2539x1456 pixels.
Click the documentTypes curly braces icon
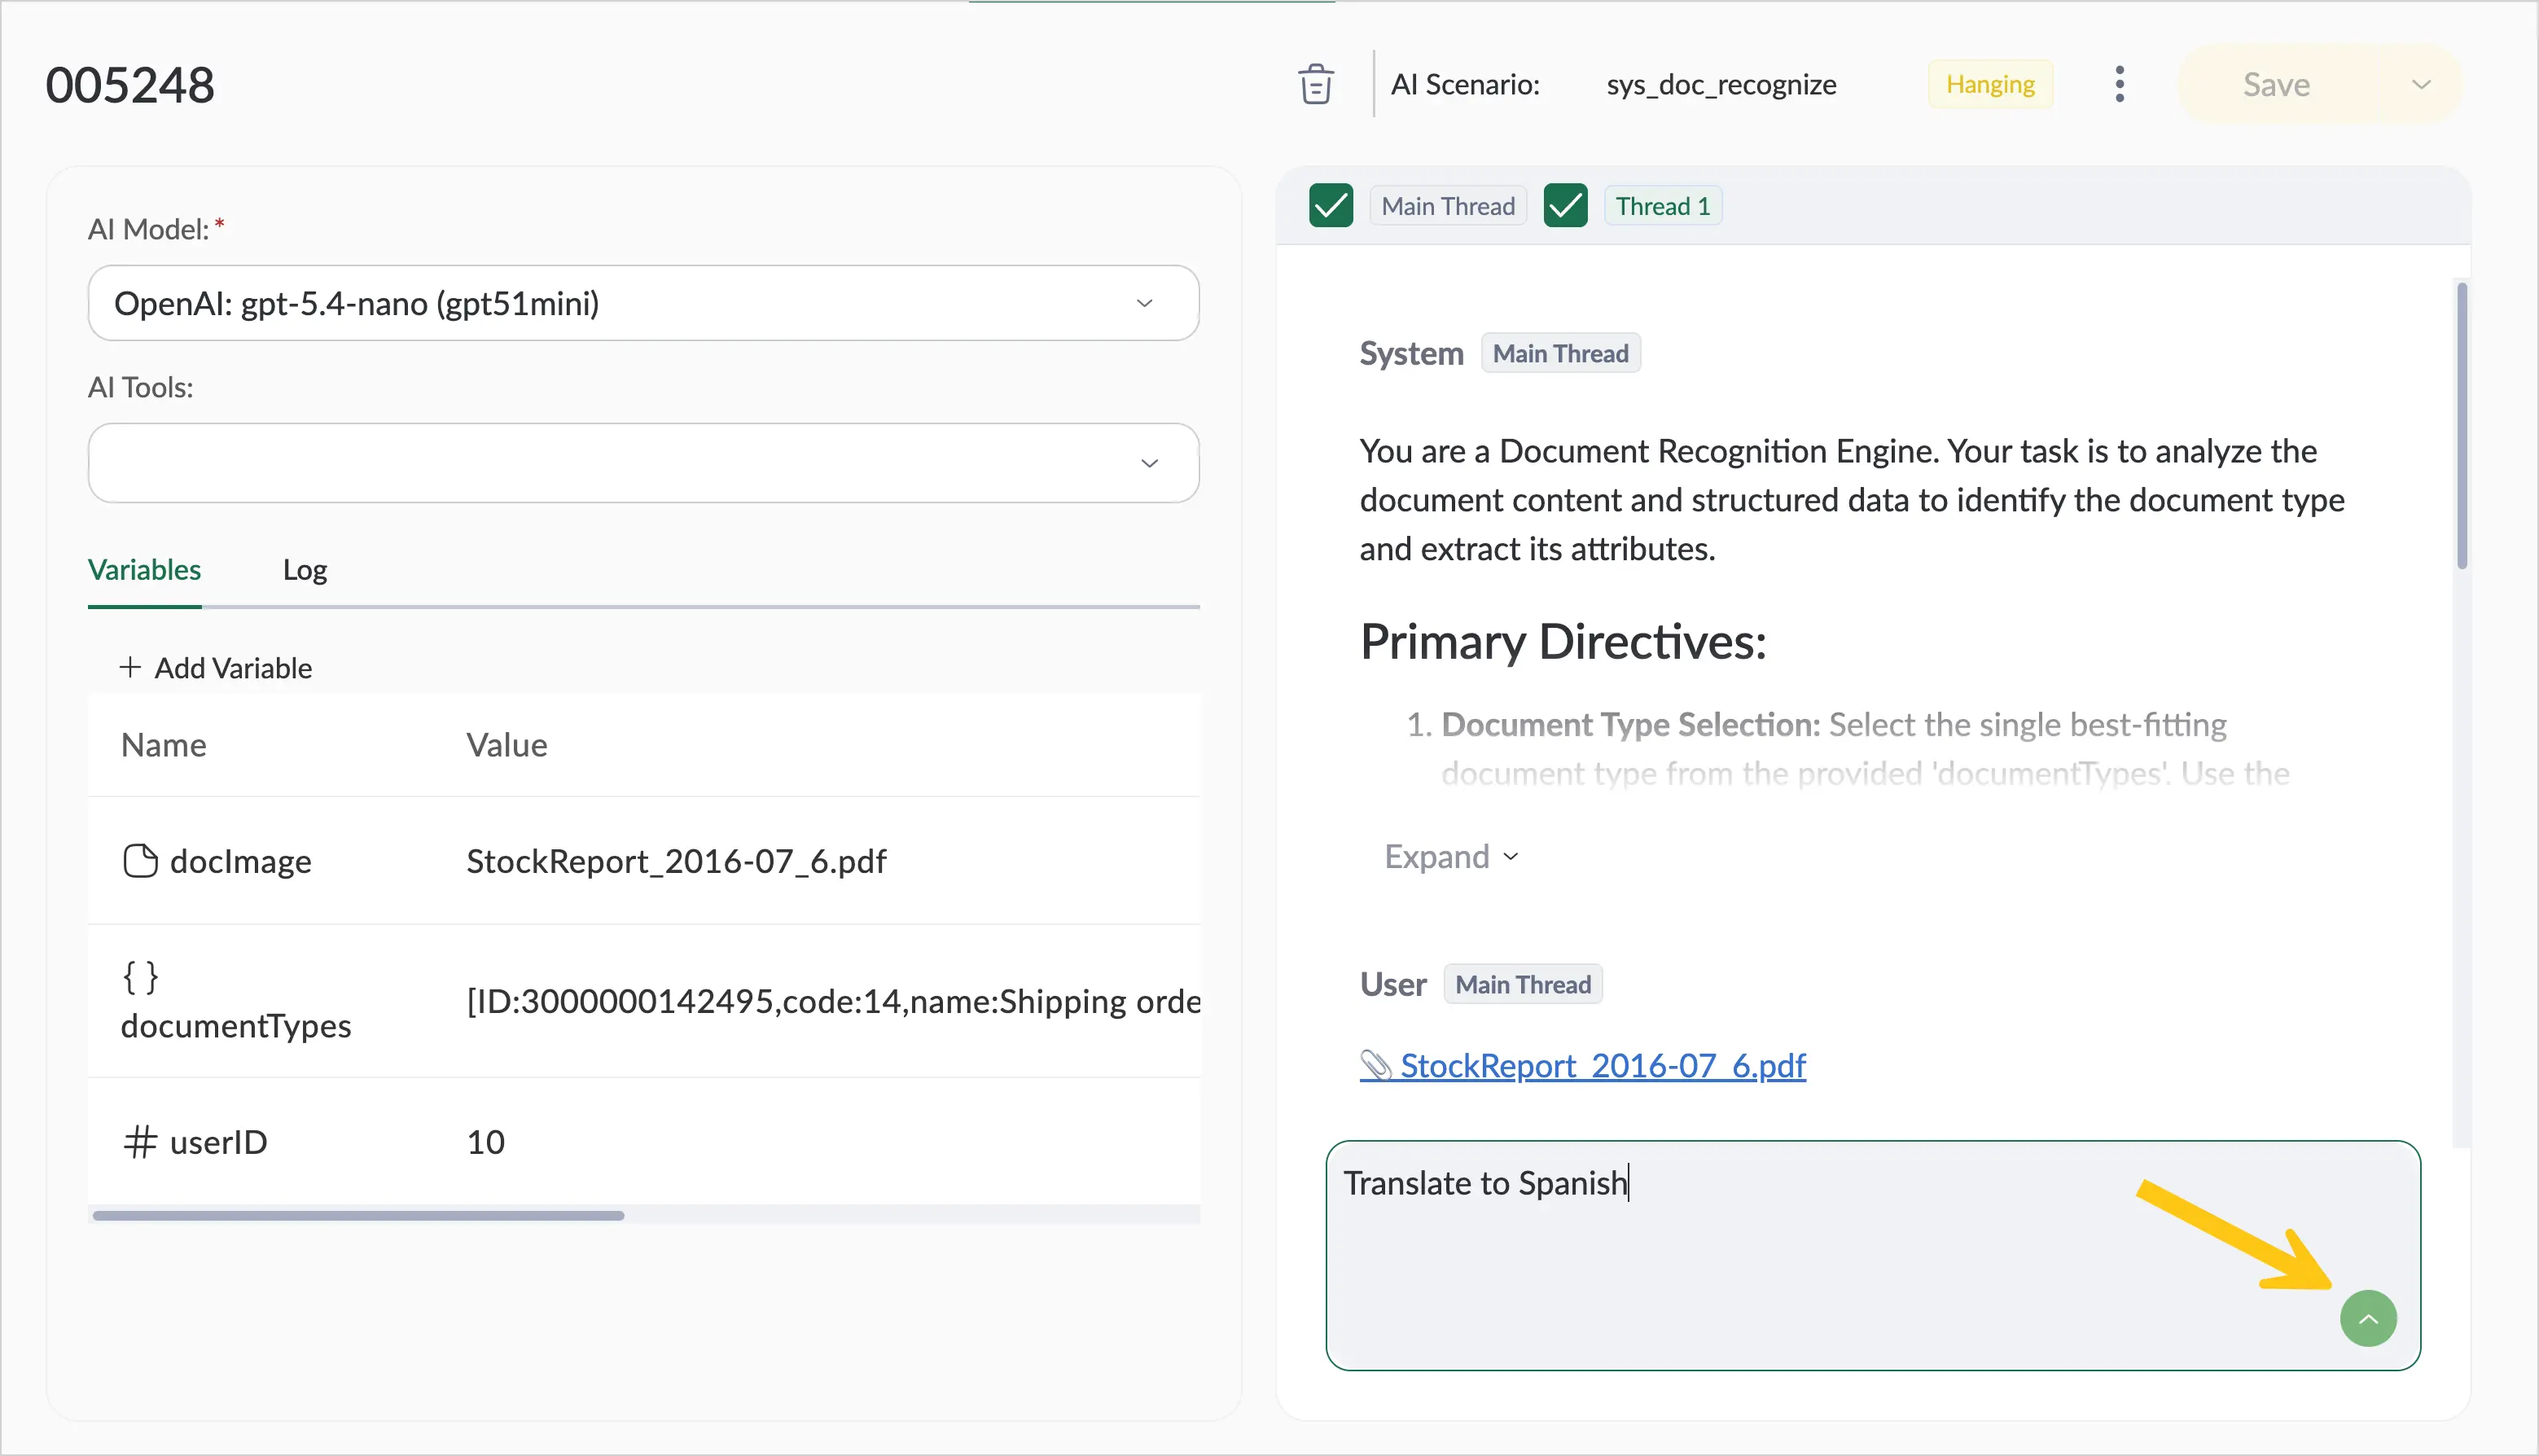pos(140,976)
